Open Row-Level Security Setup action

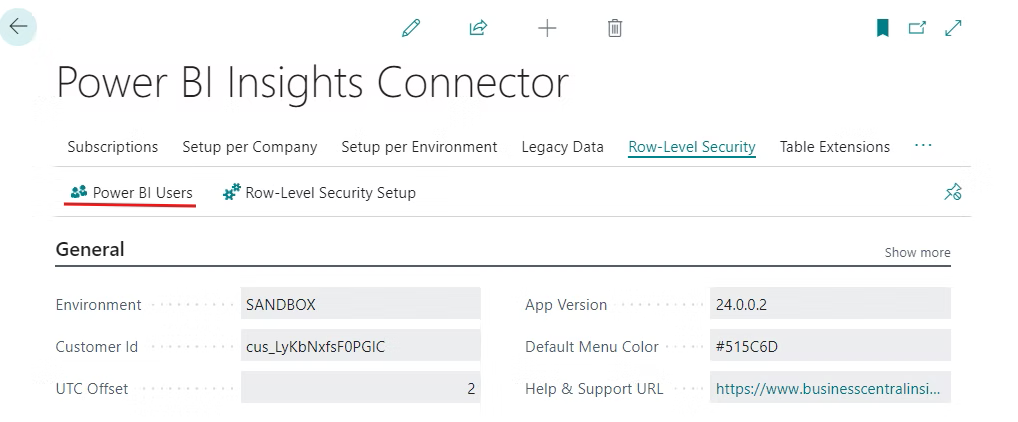click(x=319, y=192)
